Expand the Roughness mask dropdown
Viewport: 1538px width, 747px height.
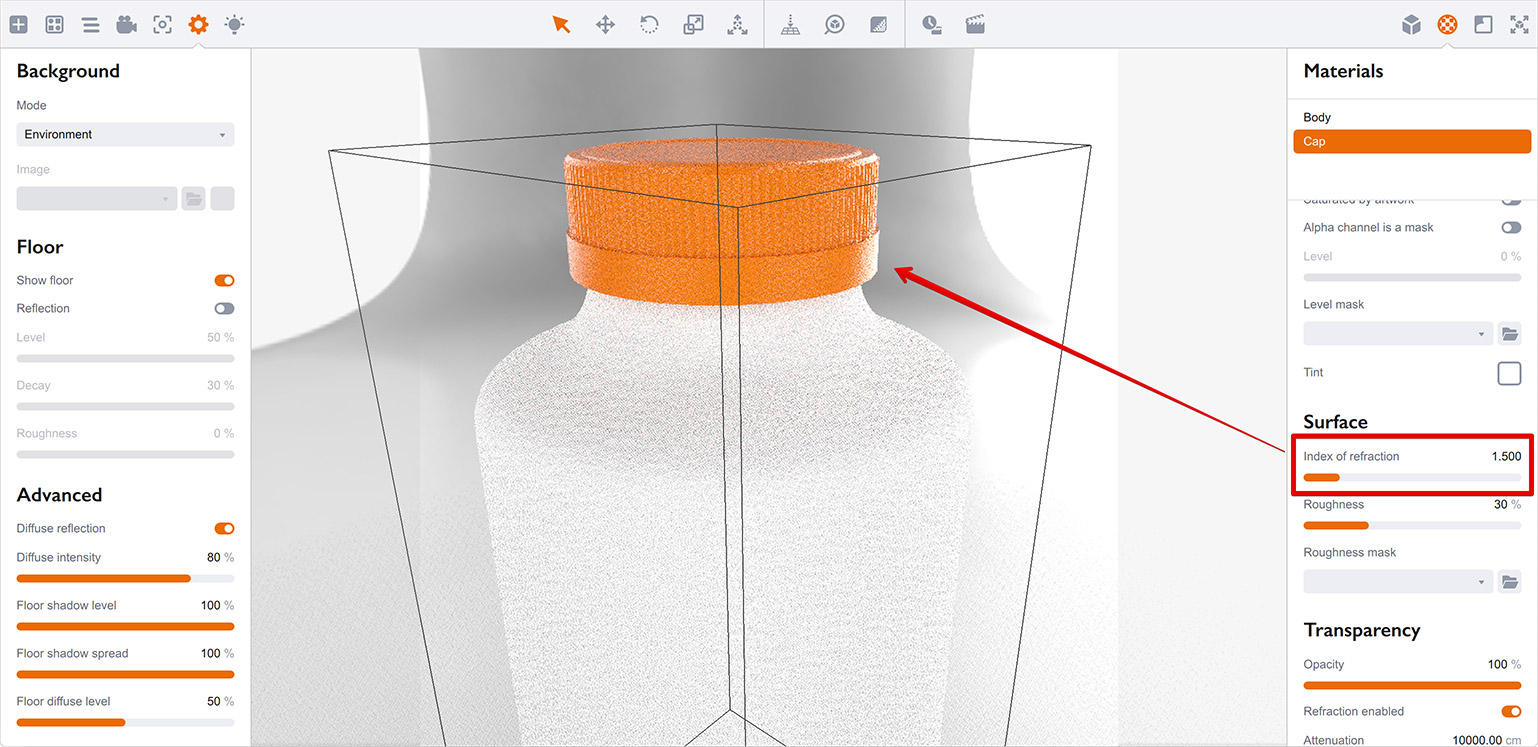coord(1397,582)
